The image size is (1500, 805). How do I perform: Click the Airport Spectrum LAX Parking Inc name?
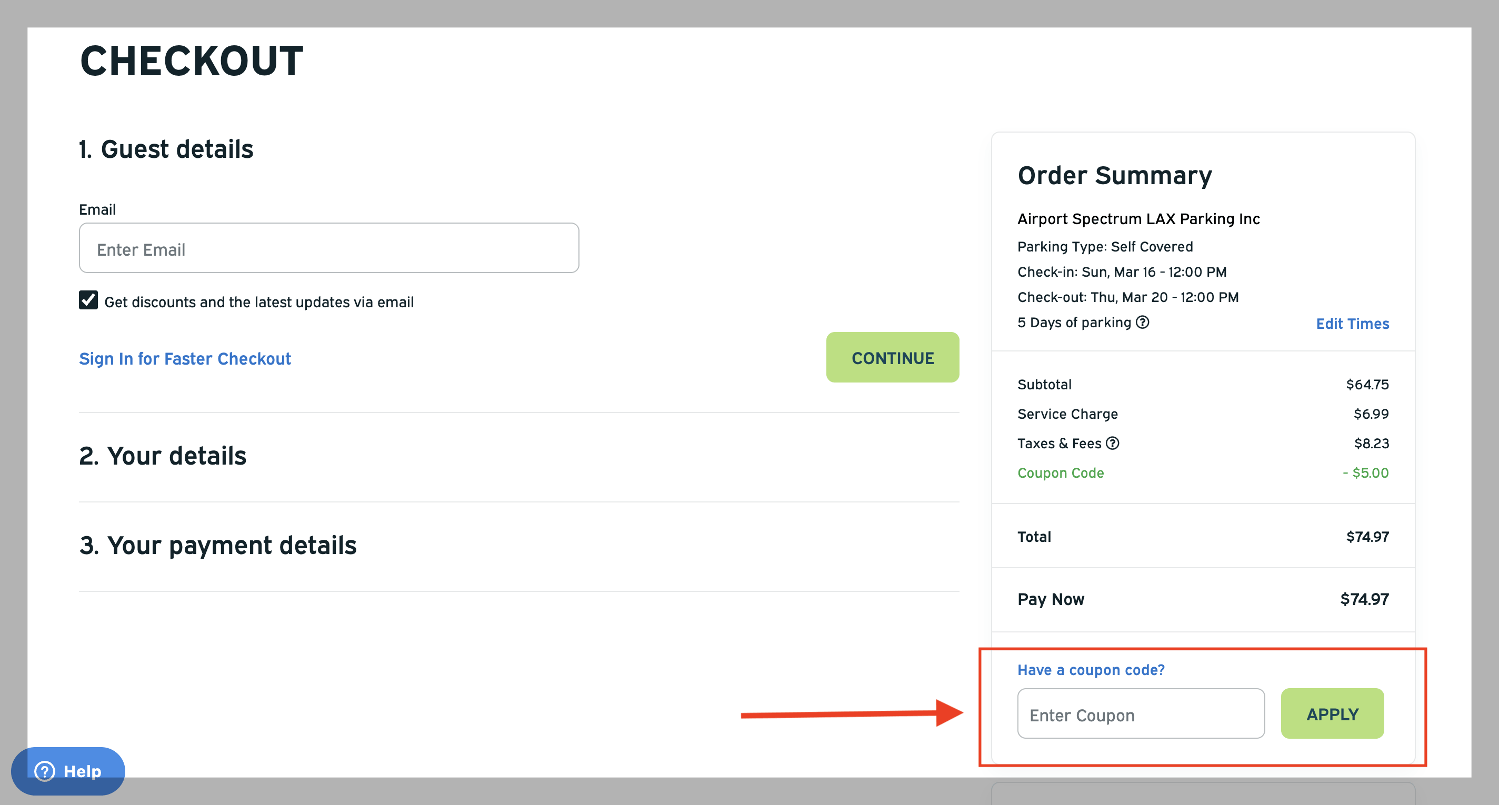(x=1138, y=219)
